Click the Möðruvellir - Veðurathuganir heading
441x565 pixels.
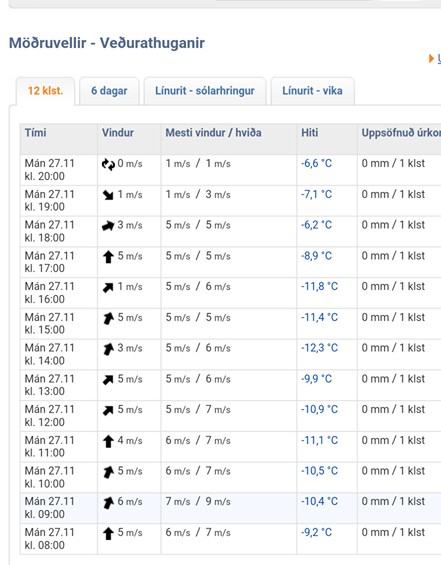click(x=107, y=43)
